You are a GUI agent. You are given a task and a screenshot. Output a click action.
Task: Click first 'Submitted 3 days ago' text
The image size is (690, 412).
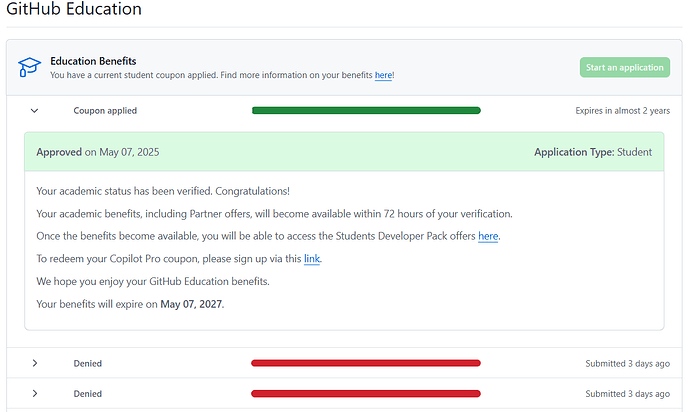pyautogui.click(x=628, y=364)
